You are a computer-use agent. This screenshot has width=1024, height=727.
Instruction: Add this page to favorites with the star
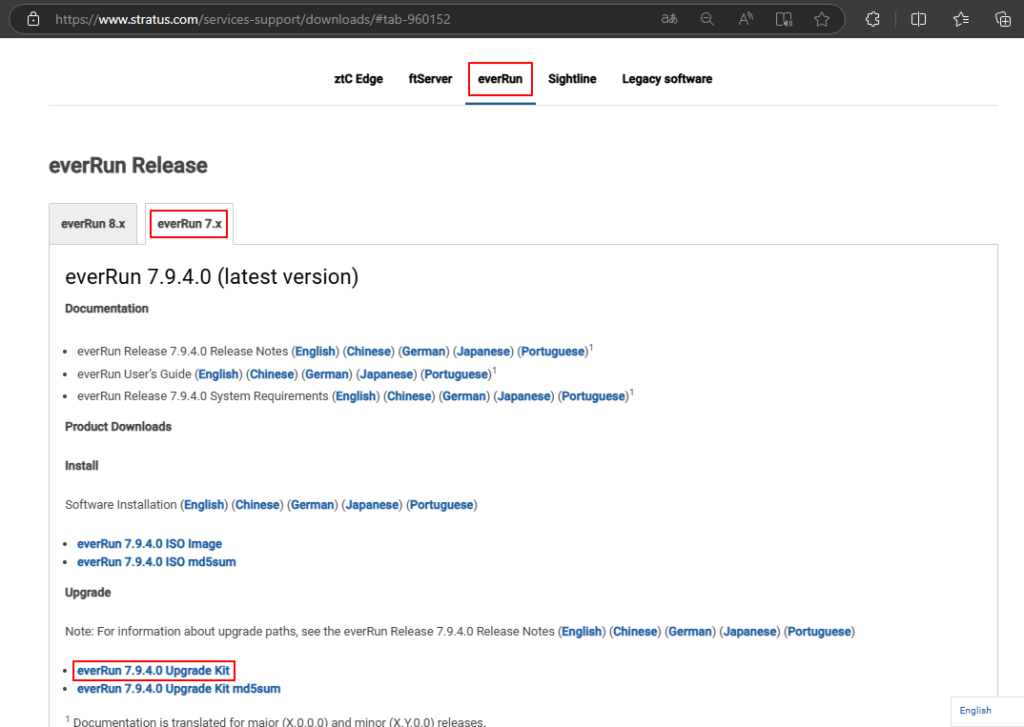[822, 19]
